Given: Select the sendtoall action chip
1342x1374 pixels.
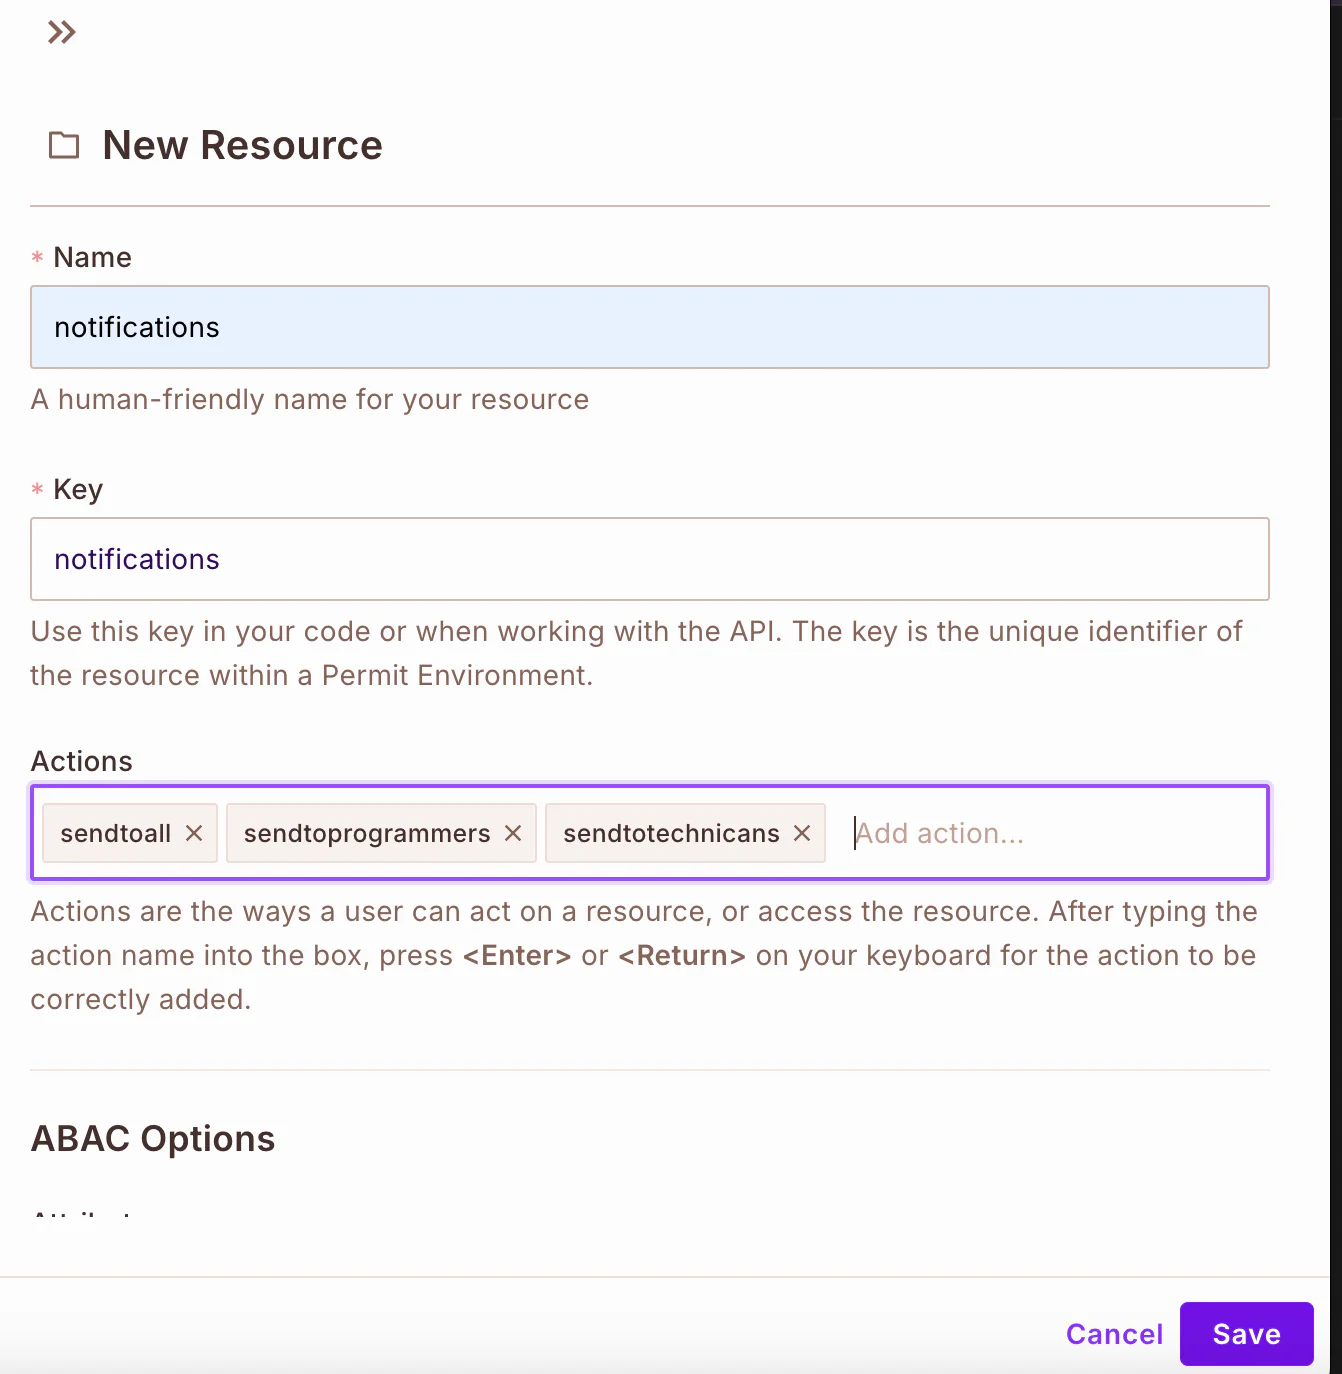Looking at the screenshot, I should pyautogui.click(x=118, y=833).
